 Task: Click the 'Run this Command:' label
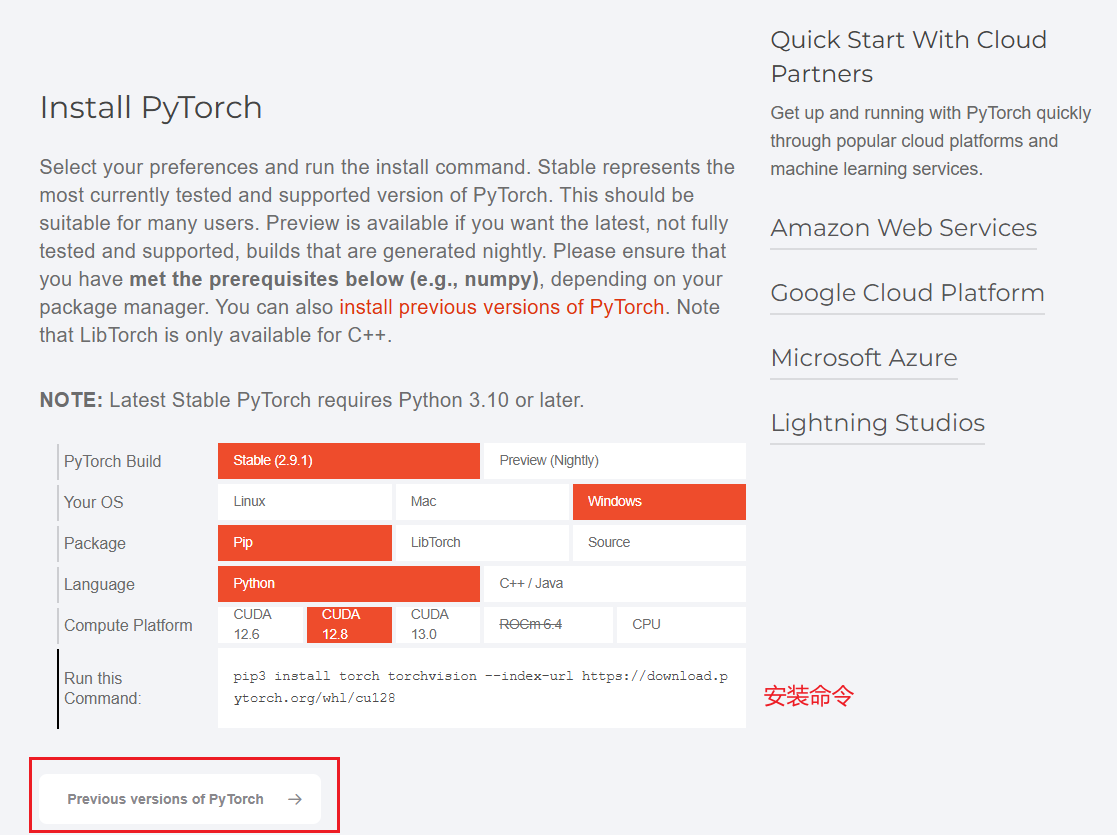click(x=103, y=688)
